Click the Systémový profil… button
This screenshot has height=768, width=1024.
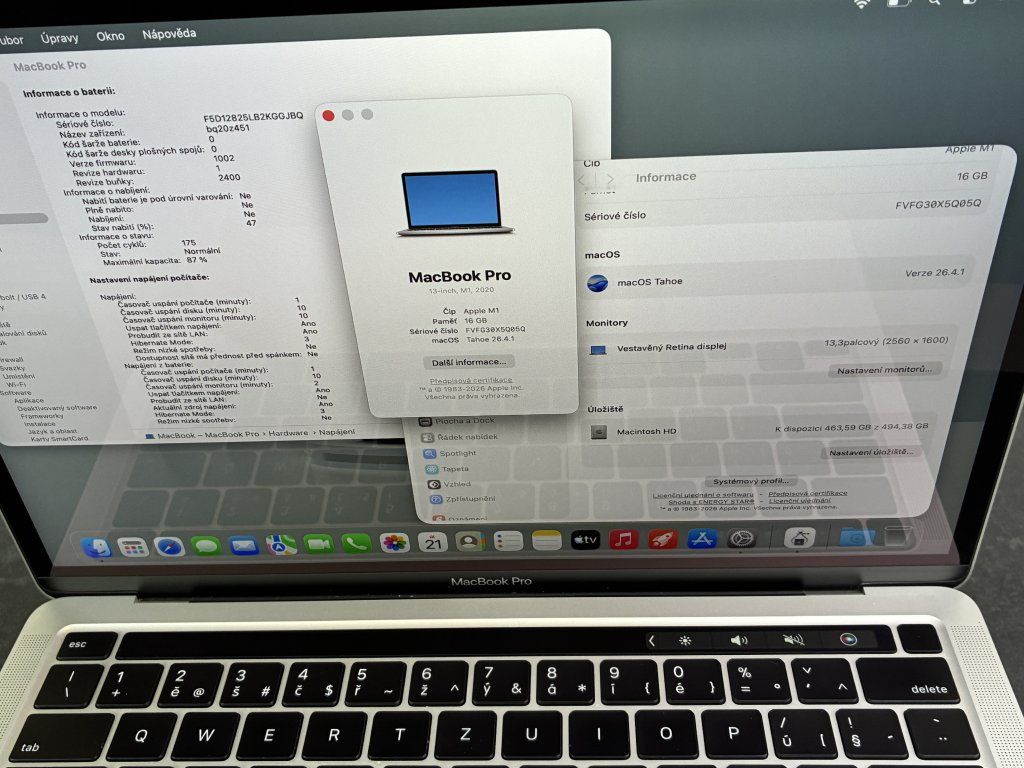750,481
